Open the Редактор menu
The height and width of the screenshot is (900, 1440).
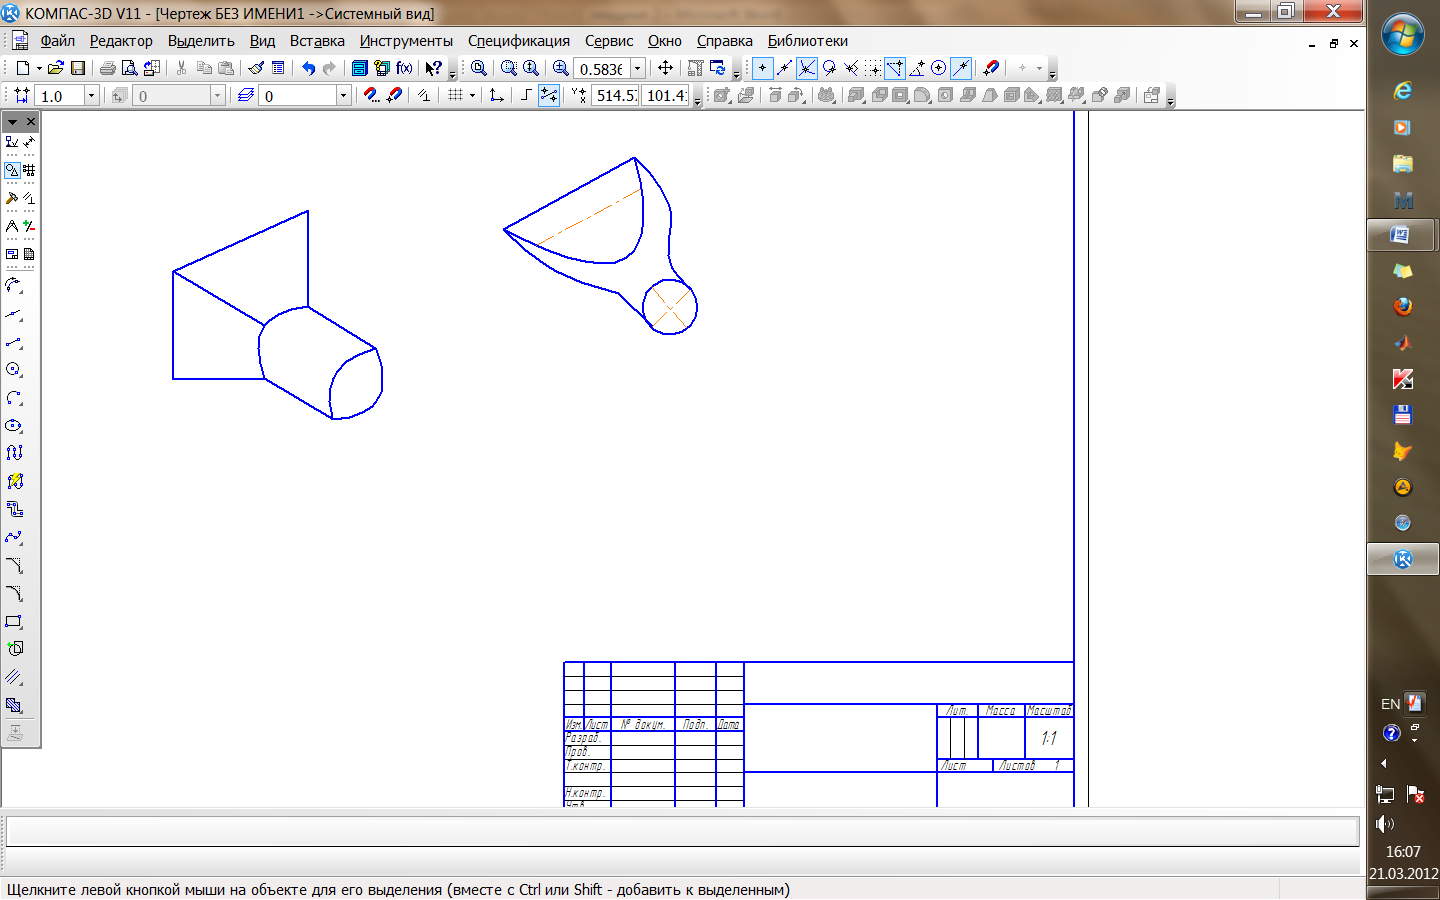121,41
